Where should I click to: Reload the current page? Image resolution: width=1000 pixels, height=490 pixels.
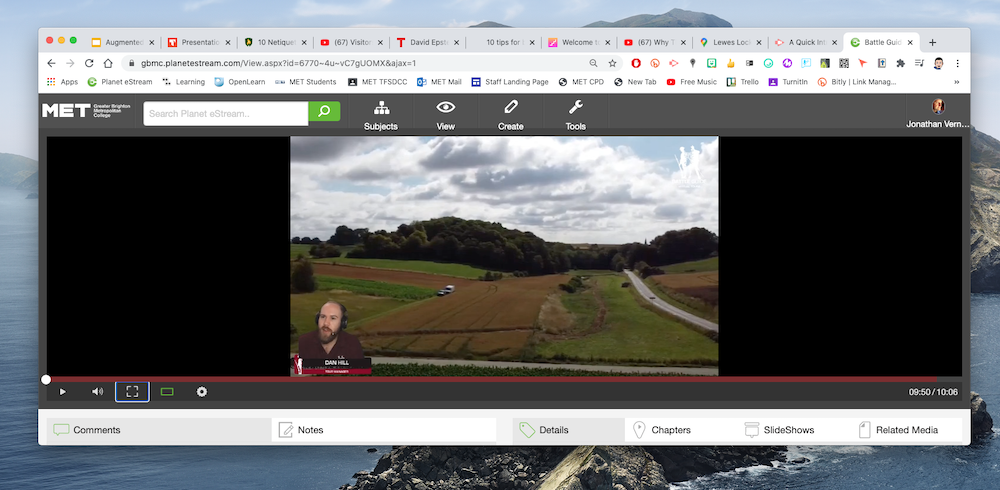point(89,63)
